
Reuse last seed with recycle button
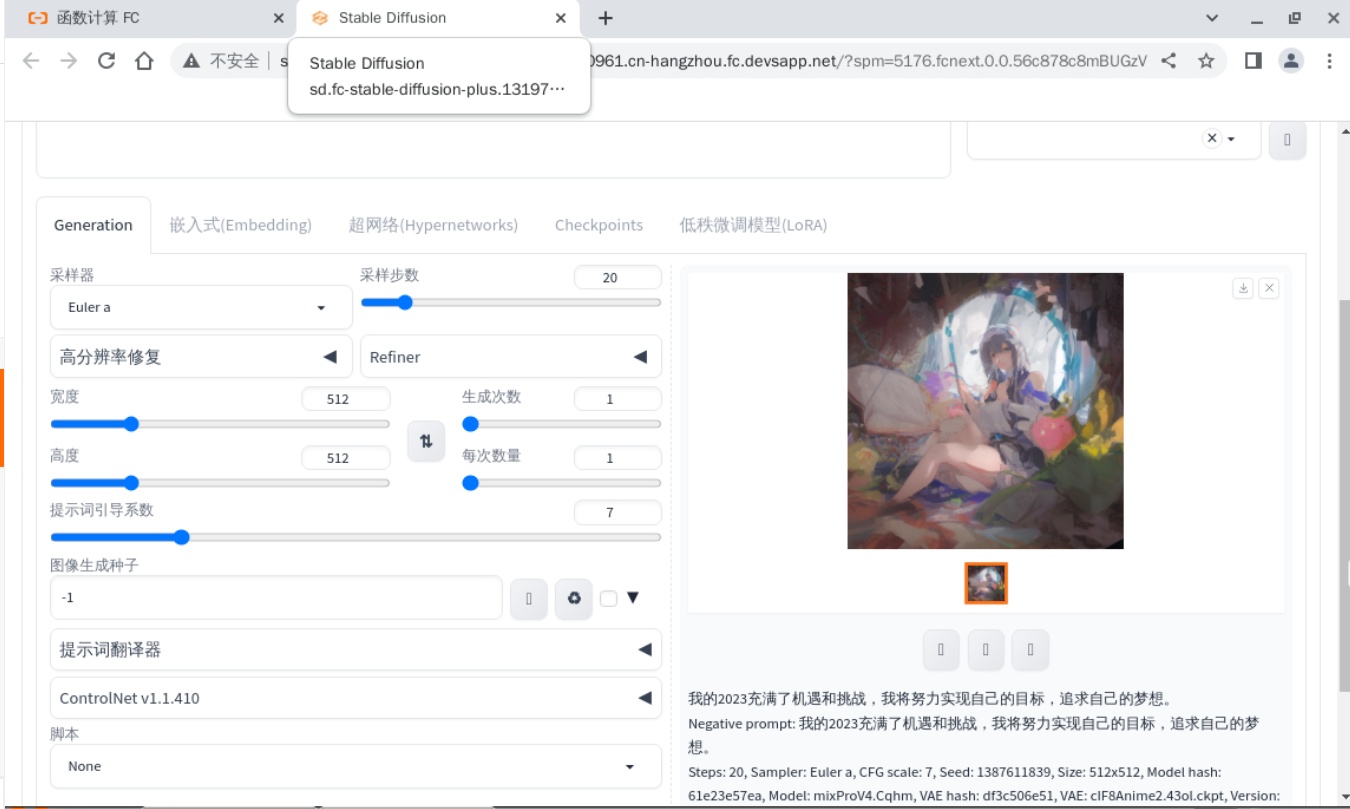pos(574,599)
